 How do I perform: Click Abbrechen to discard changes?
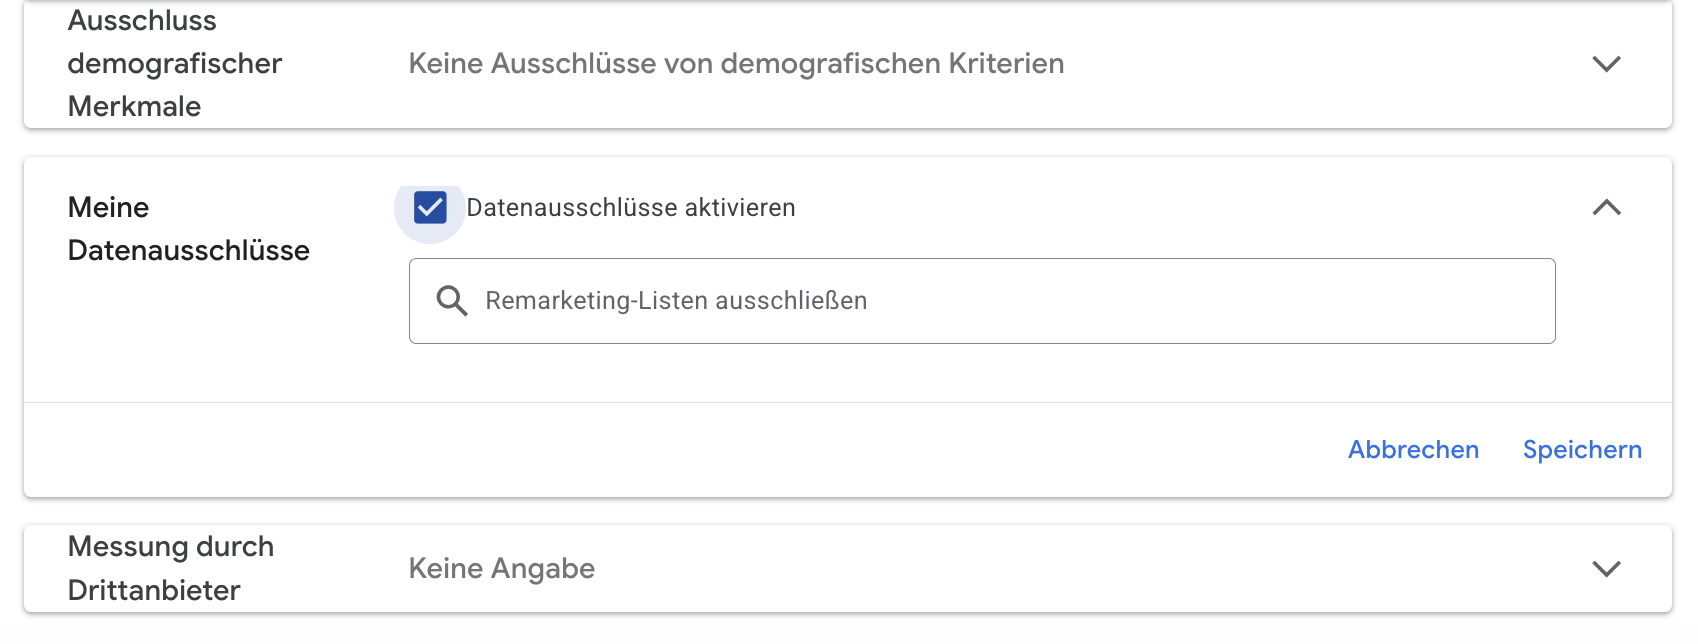(1413, 450)
